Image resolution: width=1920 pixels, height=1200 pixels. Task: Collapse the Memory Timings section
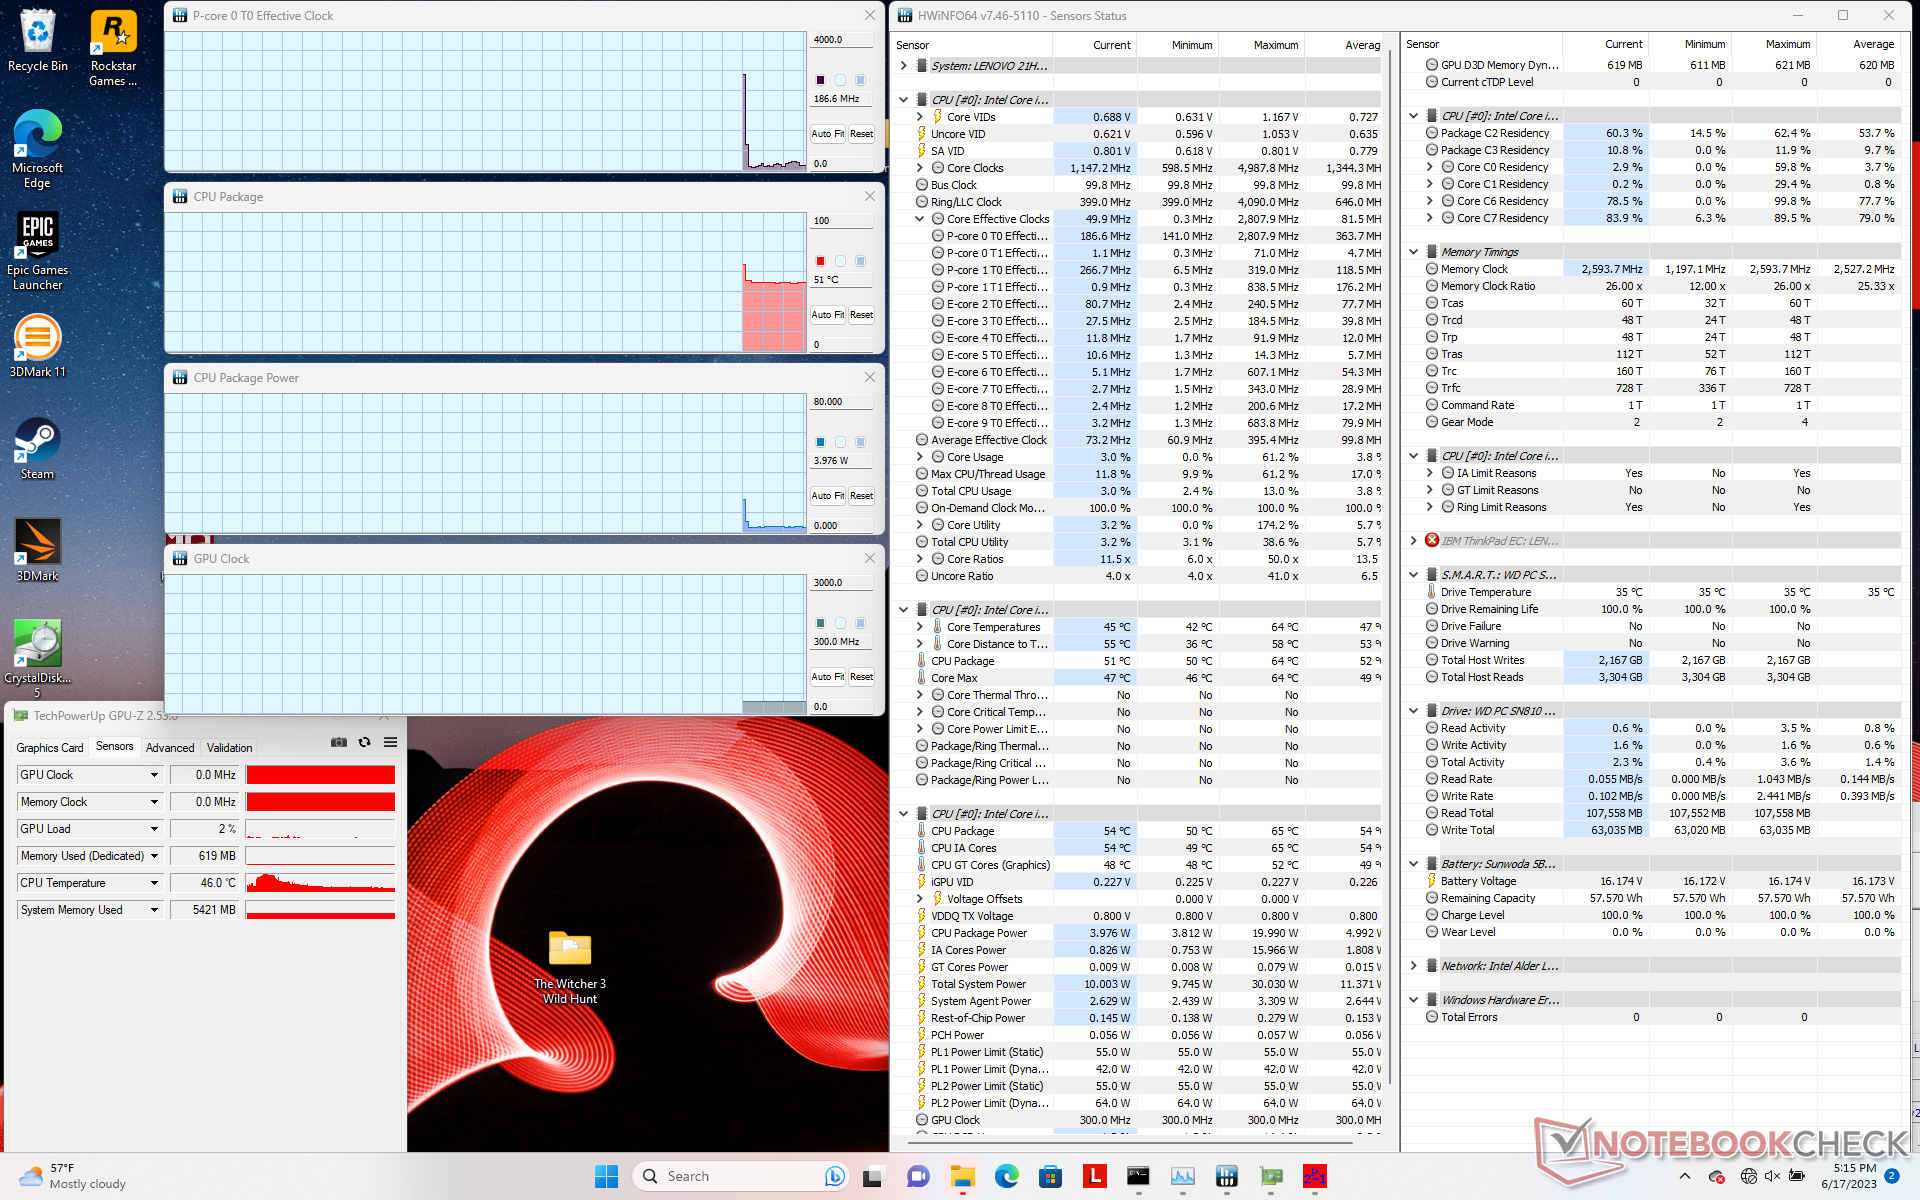click(1413, 252)
